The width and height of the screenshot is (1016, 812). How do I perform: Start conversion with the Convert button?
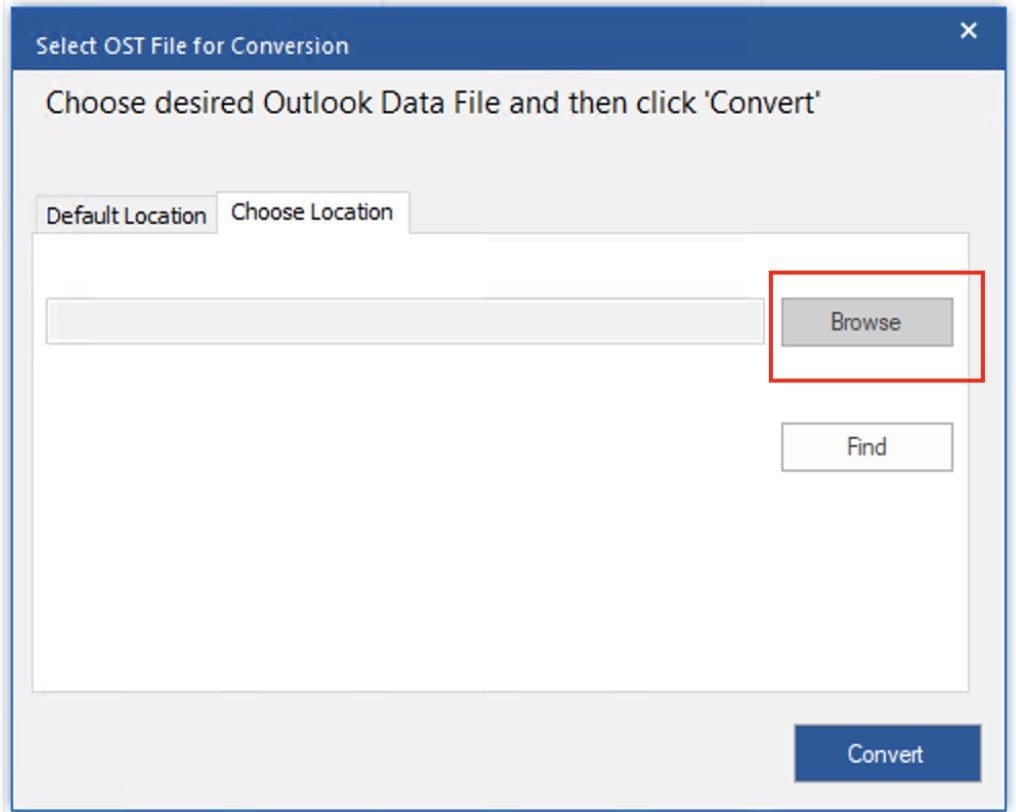point(886,753)
